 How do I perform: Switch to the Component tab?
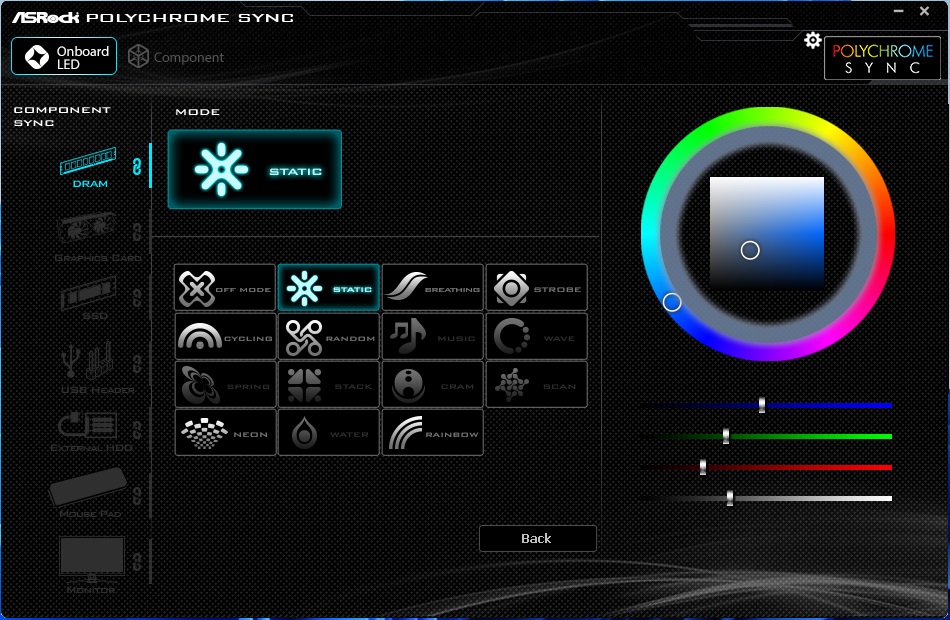(x=177, y=57)
